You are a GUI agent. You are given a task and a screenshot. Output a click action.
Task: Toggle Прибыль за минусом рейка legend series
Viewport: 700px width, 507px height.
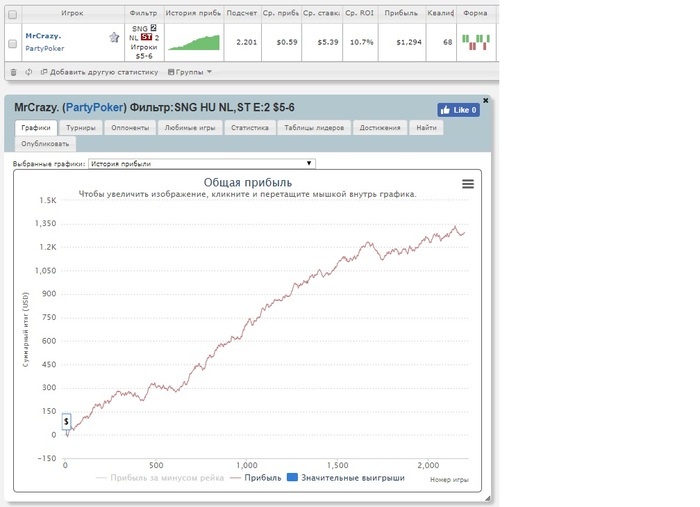coord(160,478)
